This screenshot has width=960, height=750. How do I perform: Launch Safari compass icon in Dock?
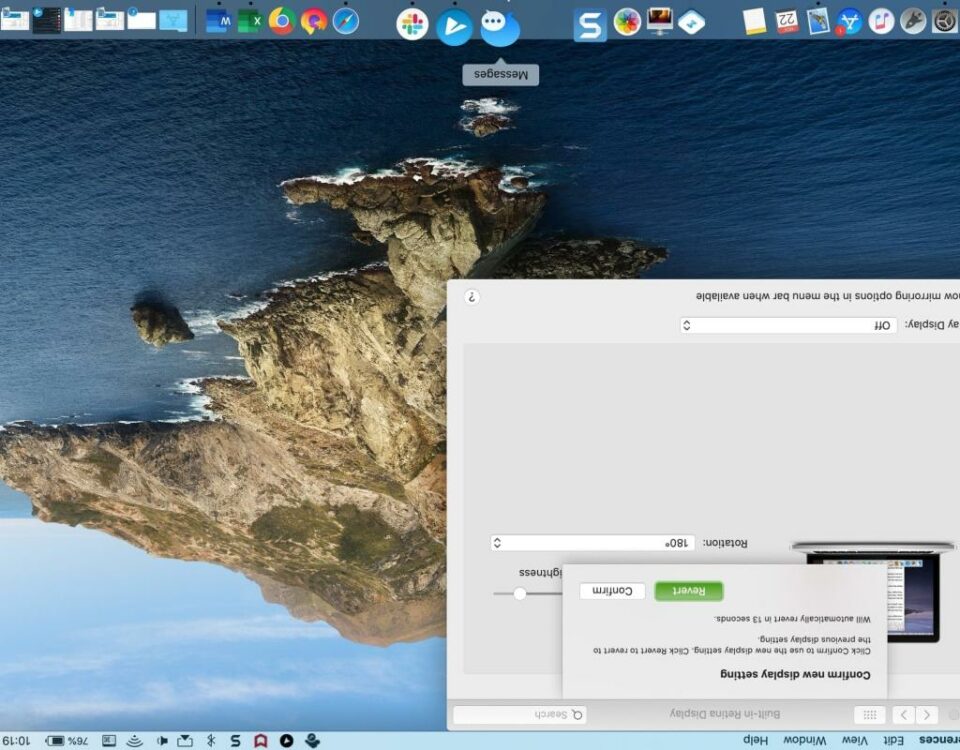(346, 21)
